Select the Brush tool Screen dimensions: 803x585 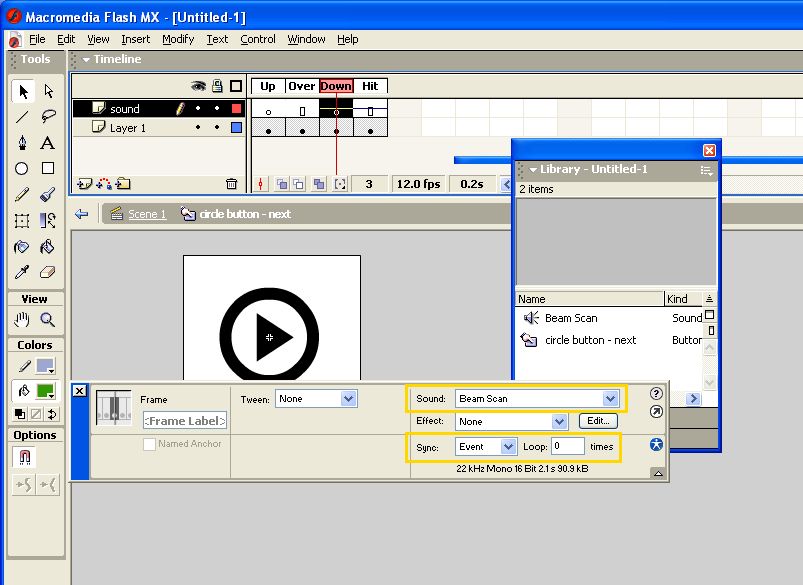point(48,195)
